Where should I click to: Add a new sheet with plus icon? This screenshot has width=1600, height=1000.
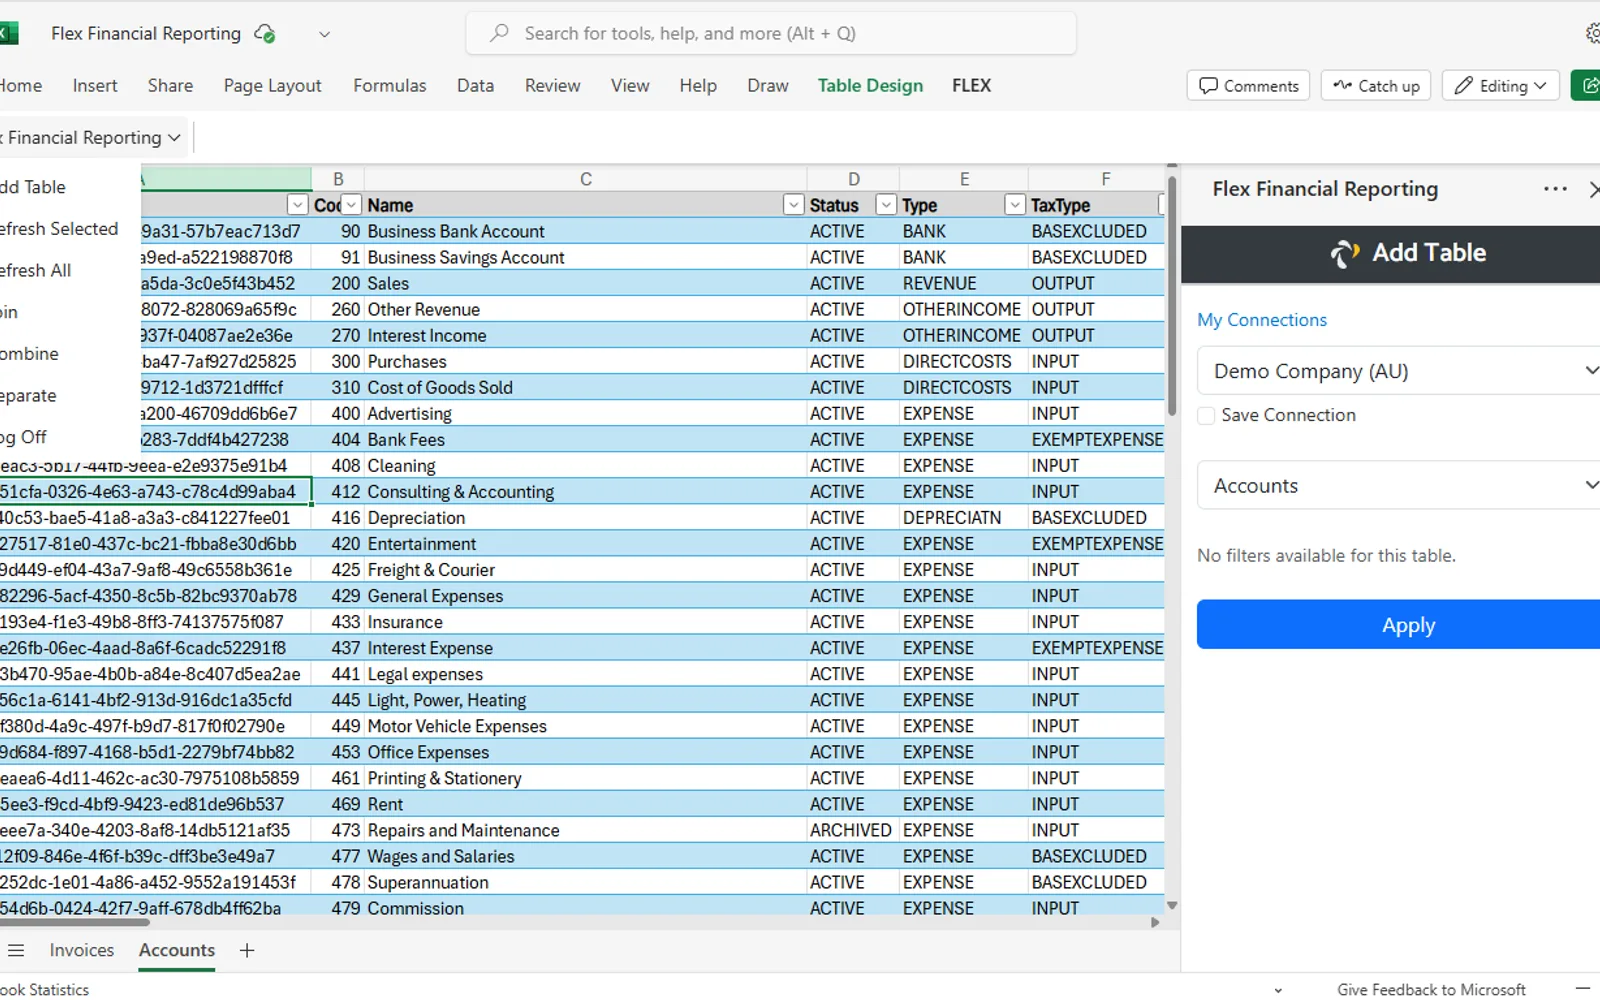coord(247,950)
